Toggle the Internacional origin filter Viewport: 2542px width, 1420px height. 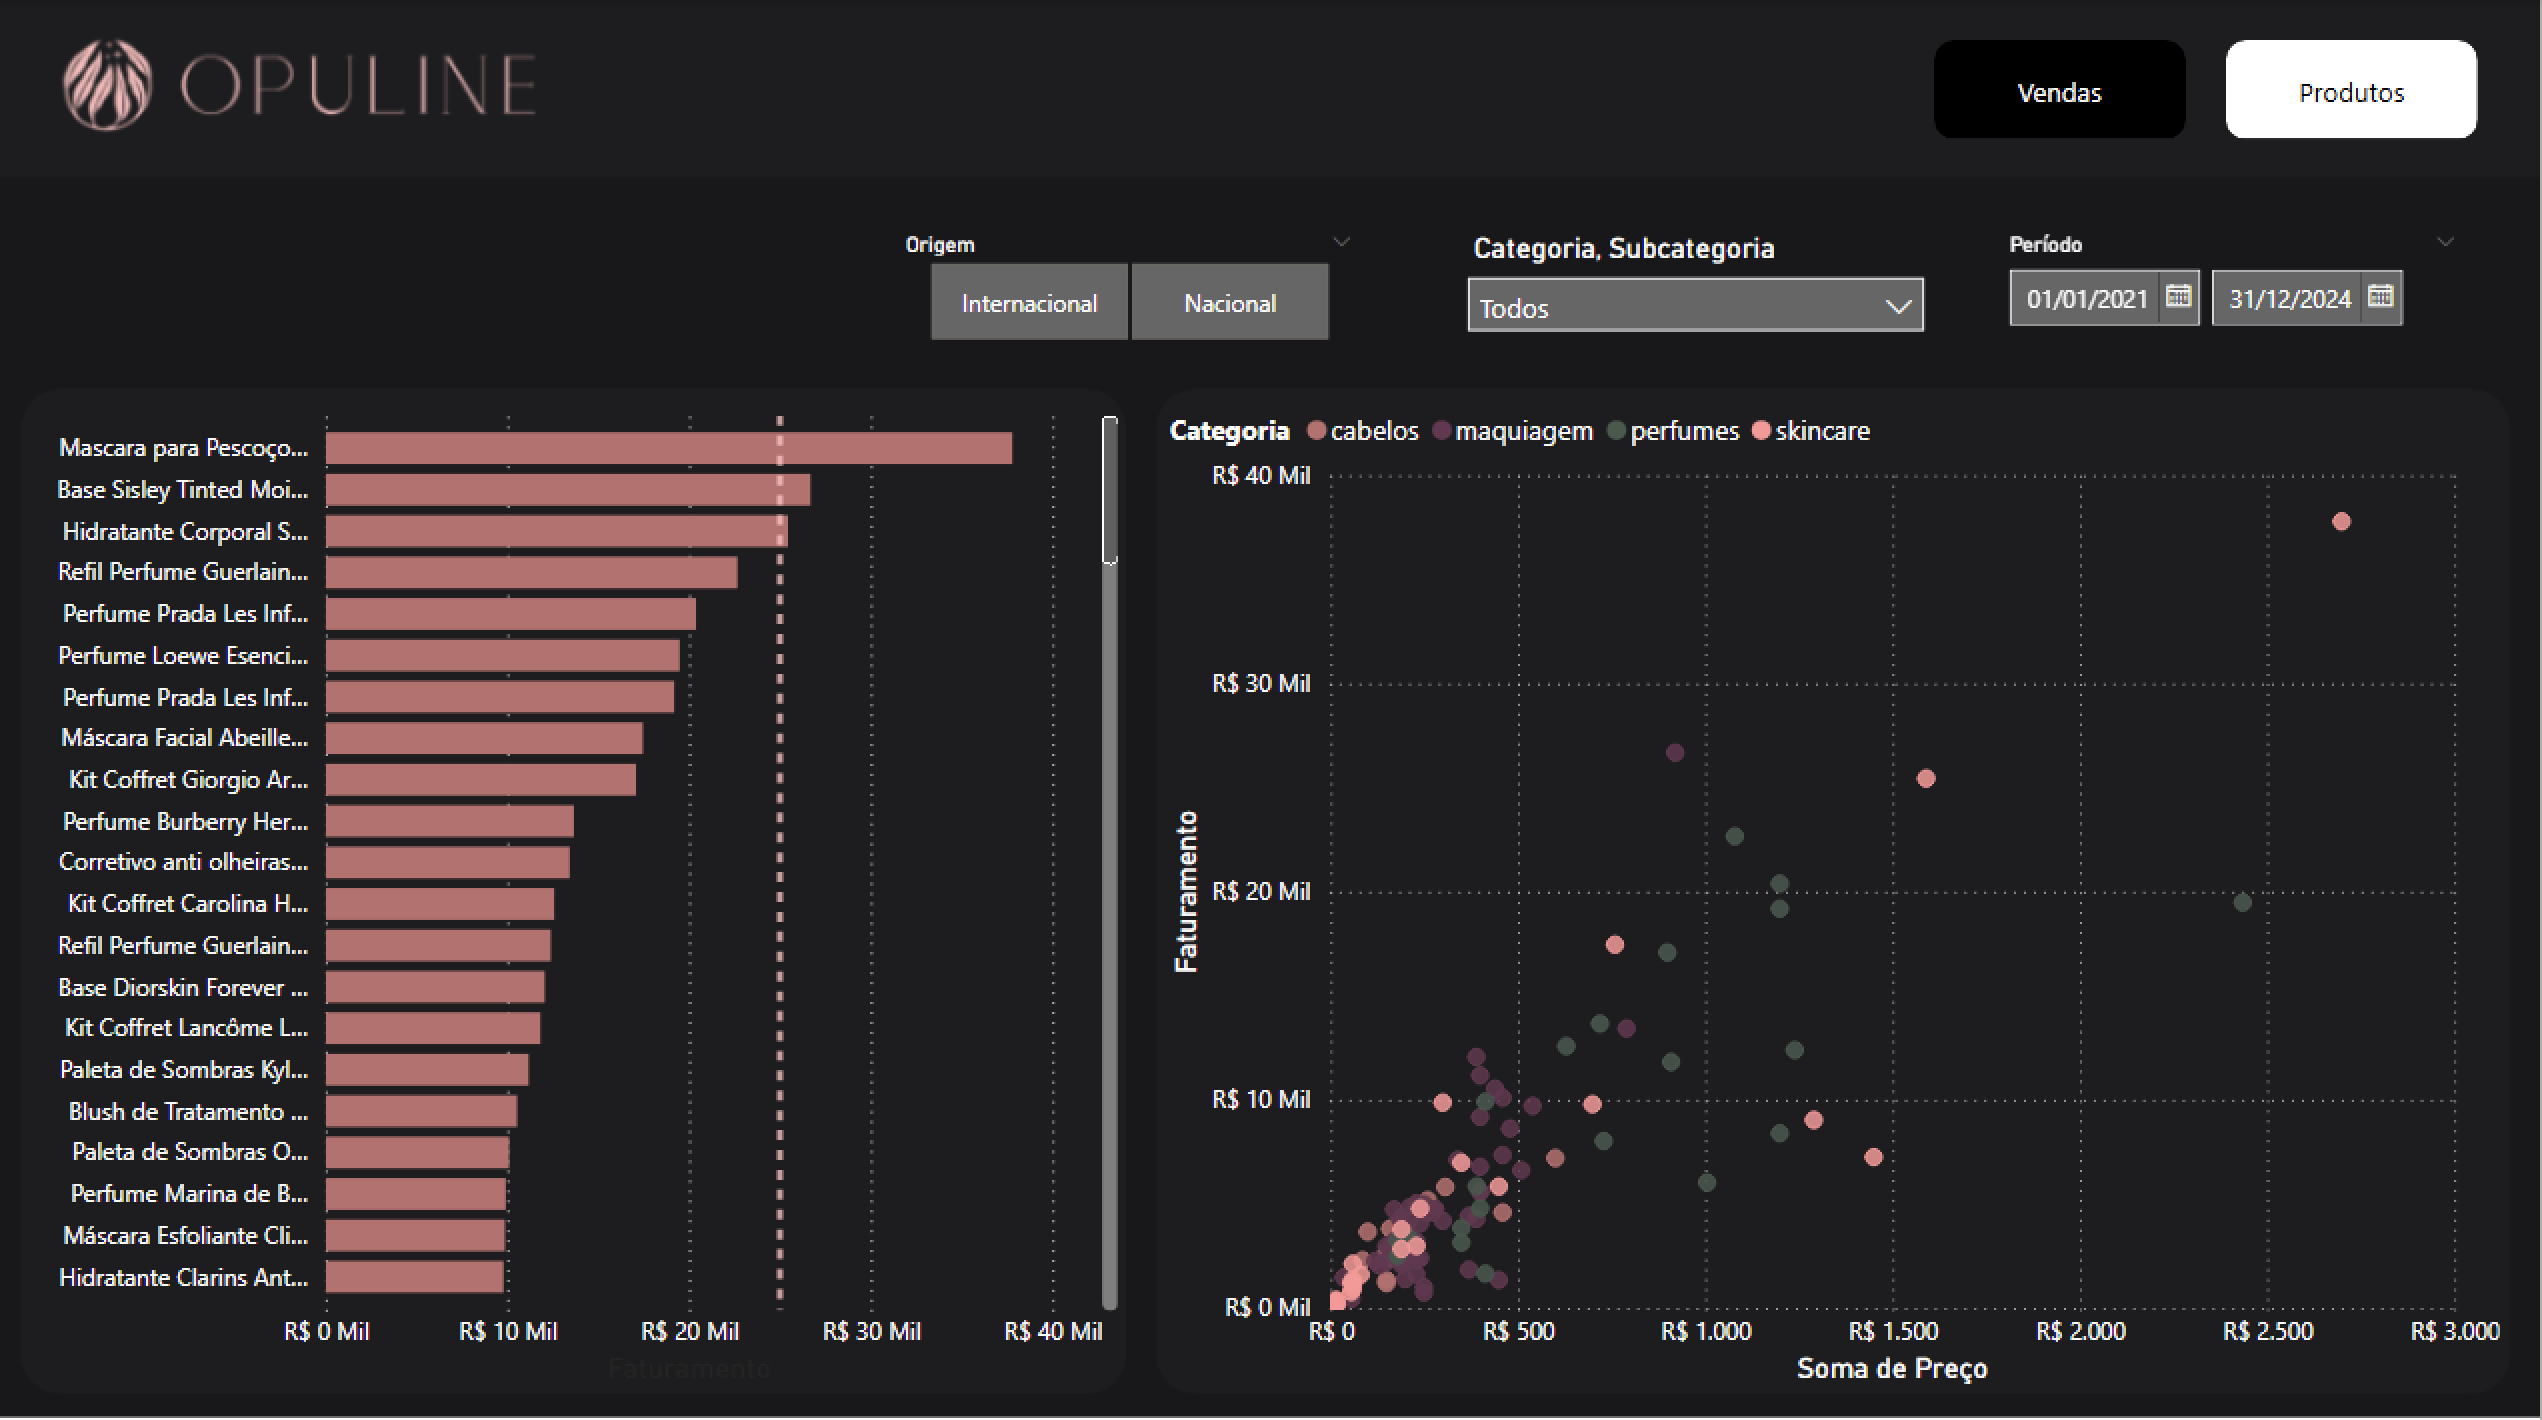[x=1029, y=303]
